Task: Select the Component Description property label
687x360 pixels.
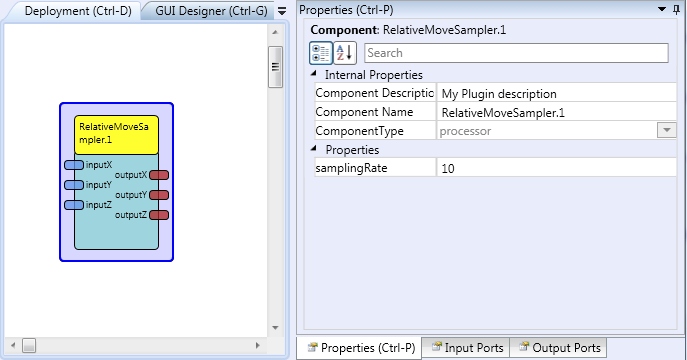Action: tap(375, 93)
